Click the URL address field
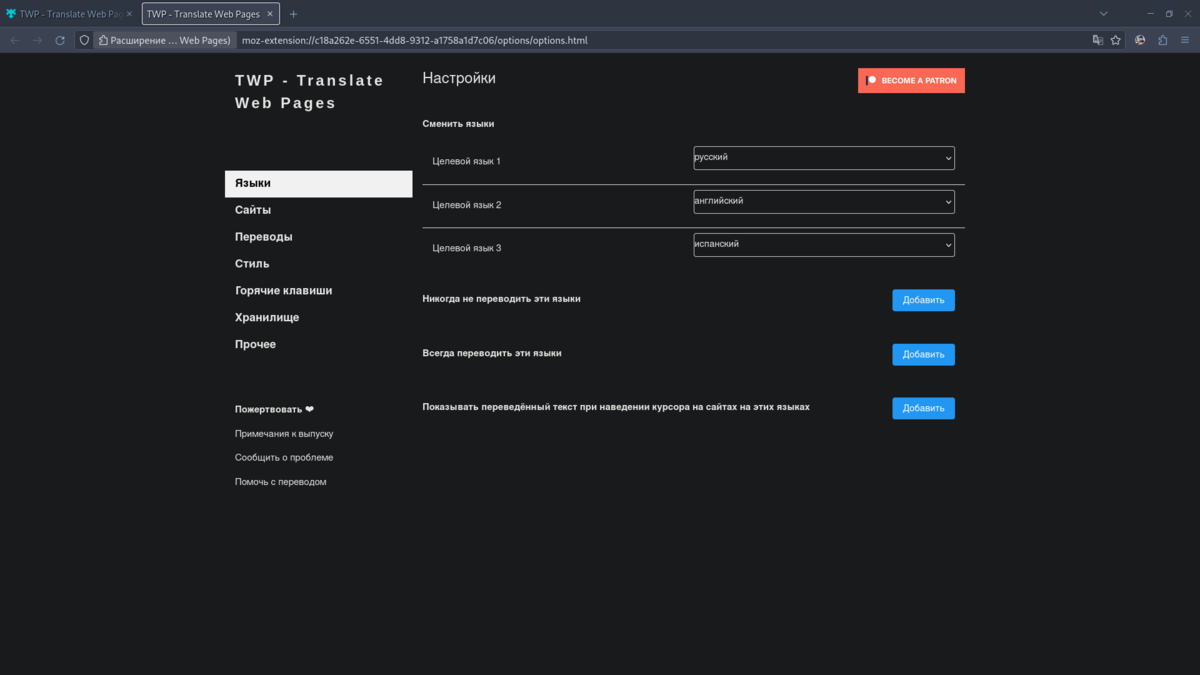The width and height of the screenshot is (1200, 675). point(660,40)
